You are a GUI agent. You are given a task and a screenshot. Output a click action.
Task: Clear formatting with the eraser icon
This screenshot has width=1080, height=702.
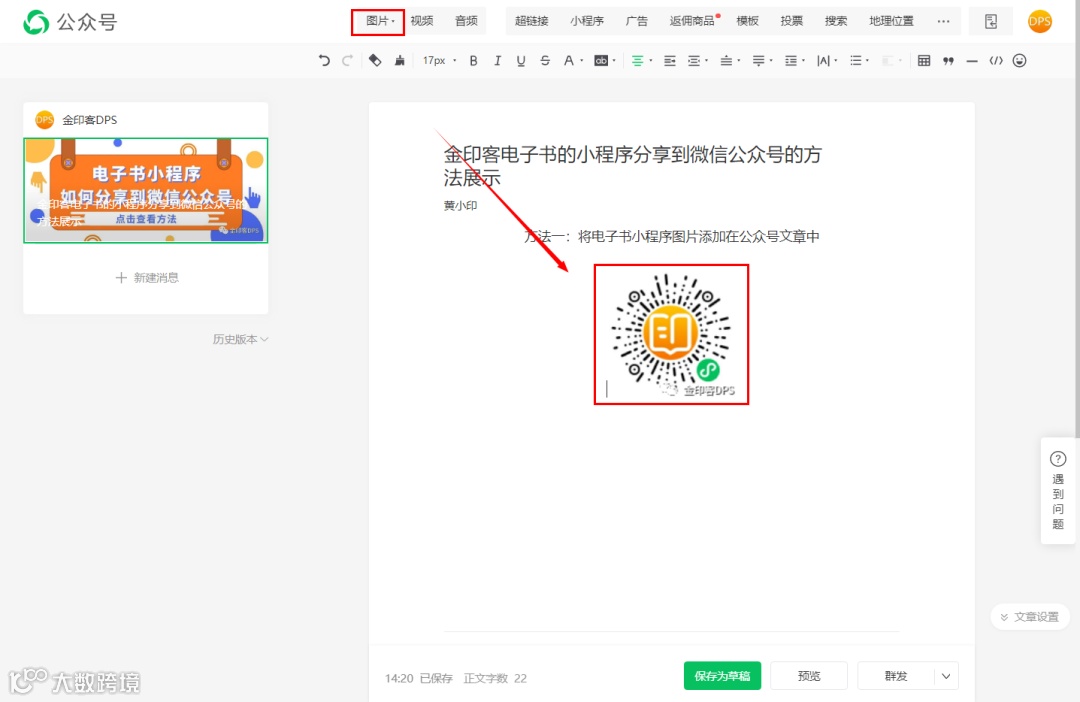click(x=375, y=61)
